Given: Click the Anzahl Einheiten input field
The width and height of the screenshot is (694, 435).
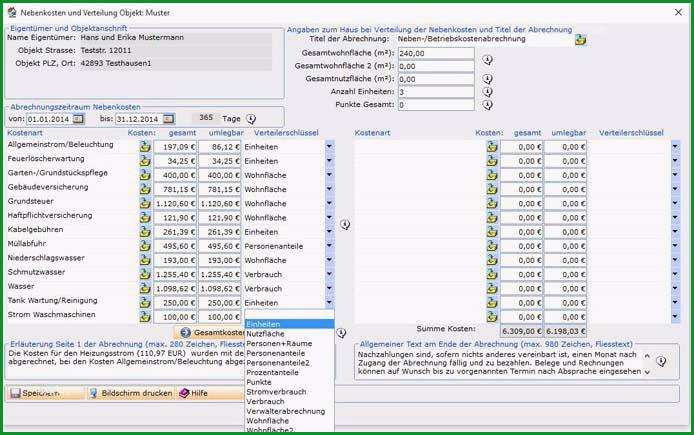Looking at the screenshot, I should (x=436, y=92).
